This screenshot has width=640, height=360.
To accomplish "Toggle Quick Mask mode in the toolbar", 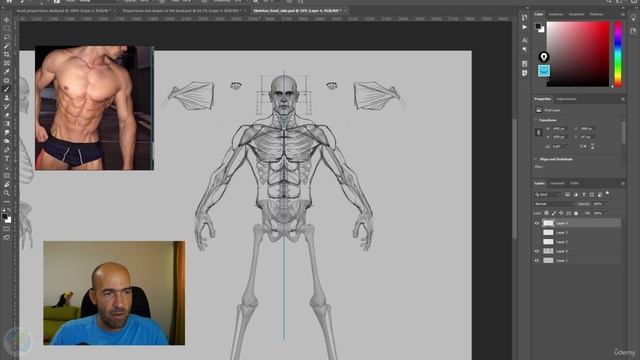I will (7, 229).
